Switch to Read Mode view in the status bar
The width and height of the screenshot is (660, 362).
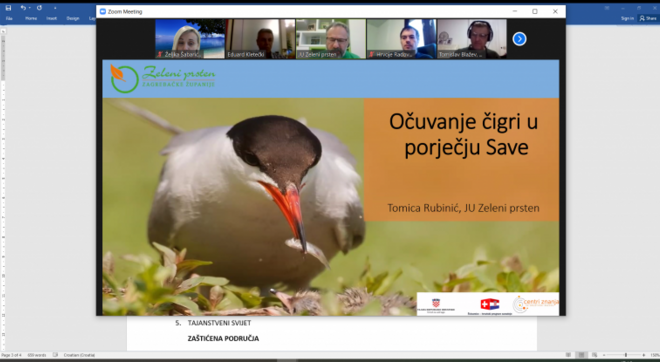pyautogui.click(x=568, y=355)
